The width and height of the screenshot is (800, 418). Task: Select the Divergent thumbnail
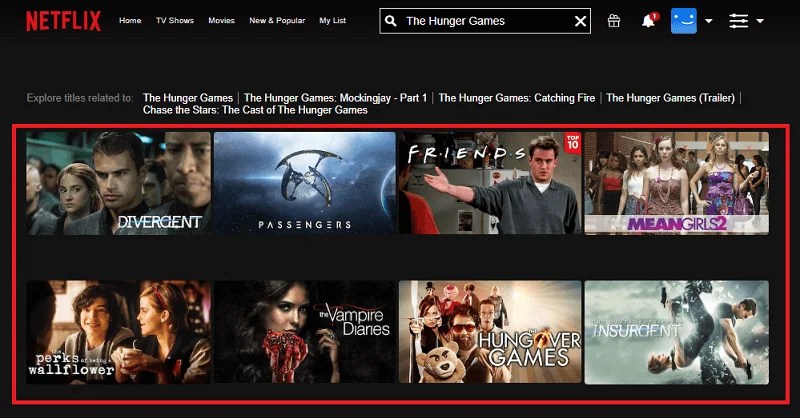click(x=118, y=183)
